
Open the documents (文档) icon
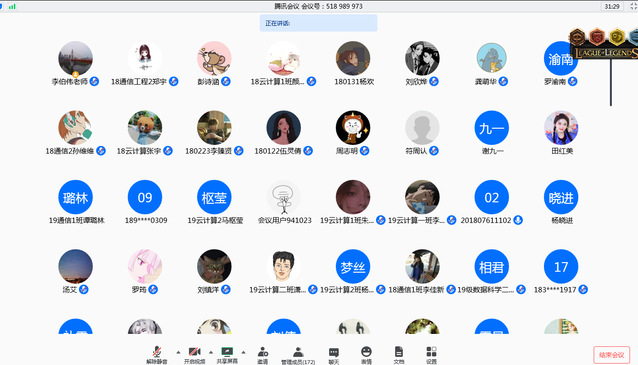[399, 355]
